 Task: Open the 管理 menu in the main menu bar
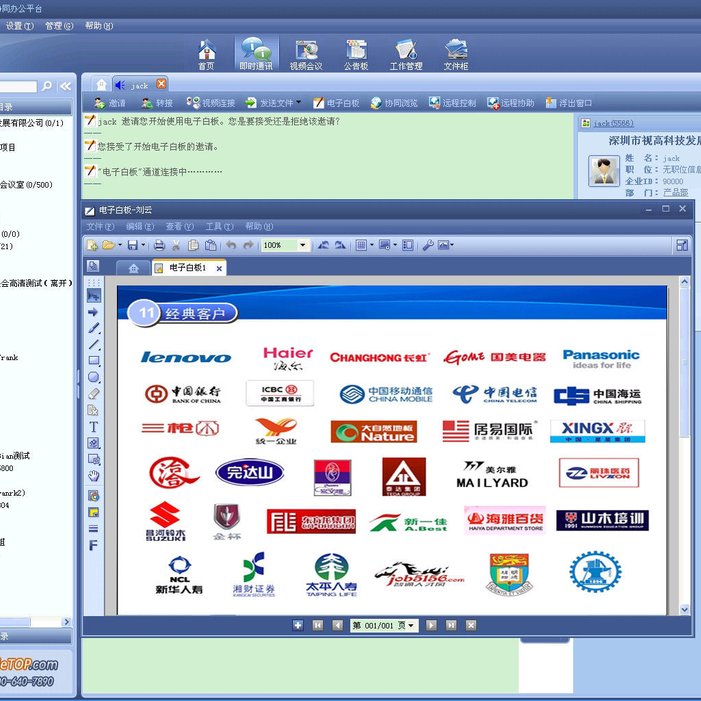click(x=59, y=26)
